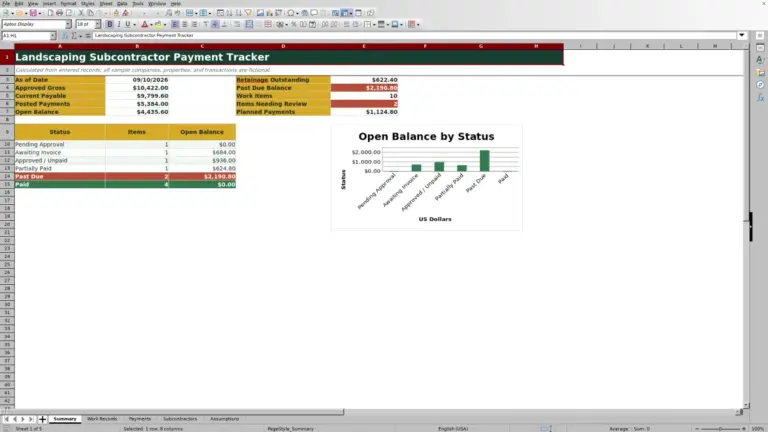The width and height of the screenshot is (768, 432).
Task: Click the Merge and Center Cells icon
Action: click(x=249, y=24)
